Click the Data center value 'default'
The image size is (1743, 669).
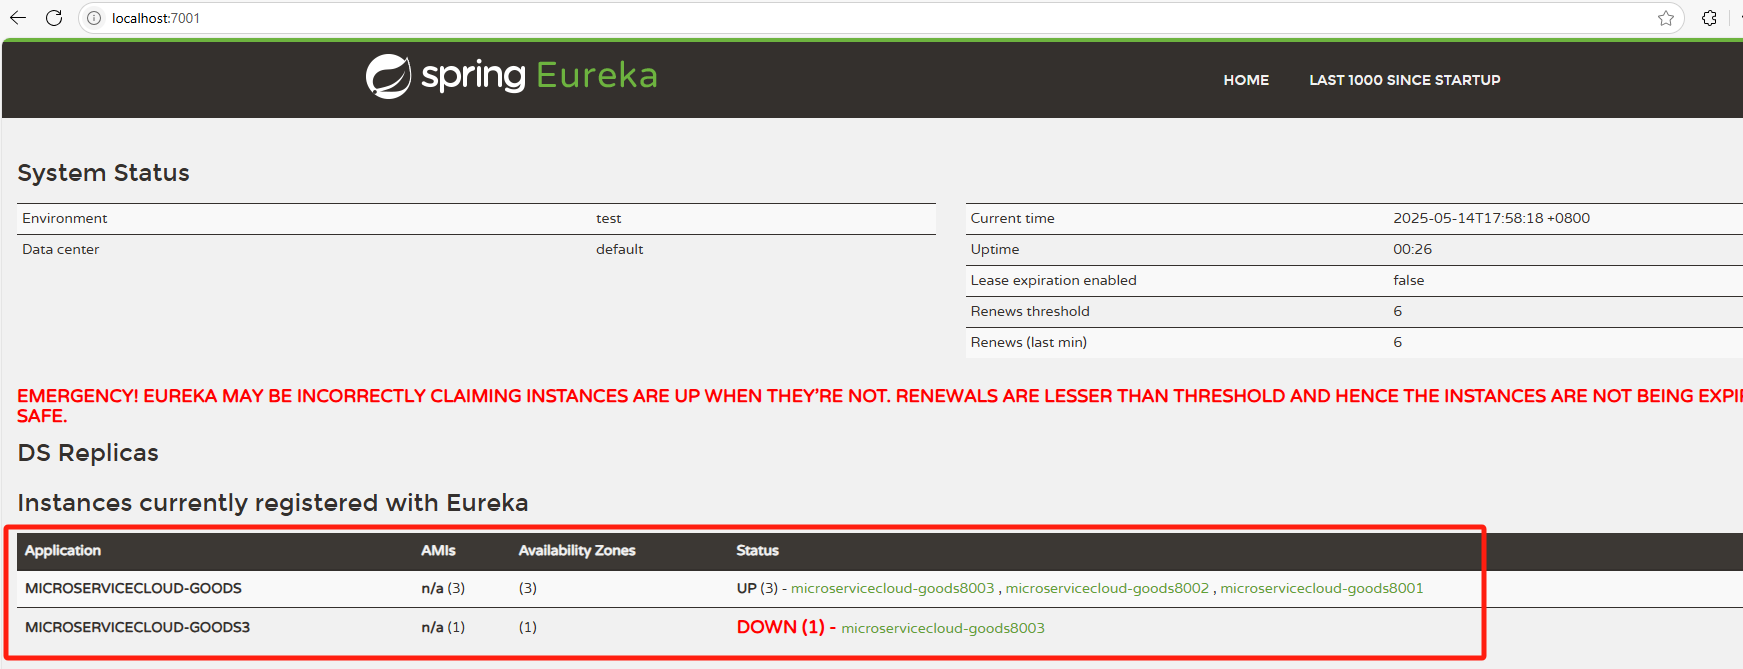(x=620, y=249)
